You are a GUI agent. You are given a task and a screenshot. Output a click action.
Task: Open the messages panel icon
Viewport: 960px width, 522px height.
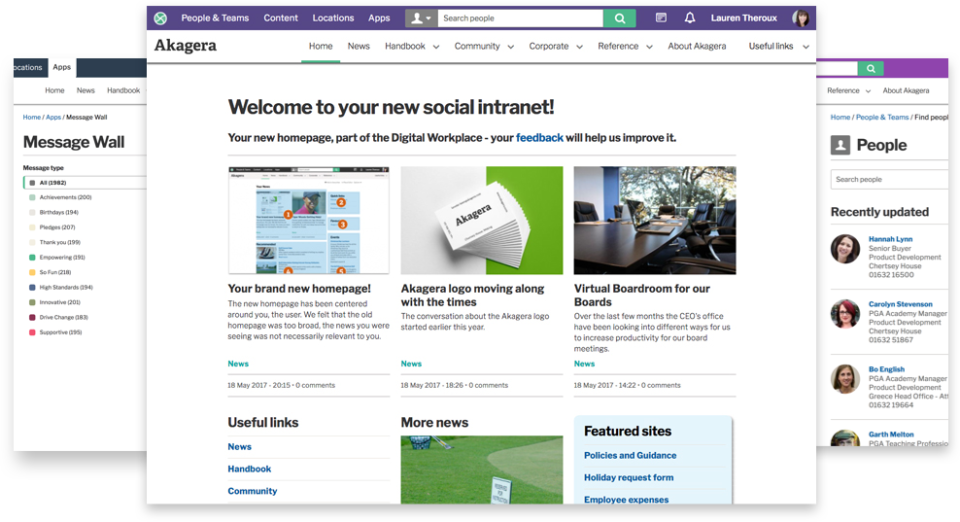[661, 18]
